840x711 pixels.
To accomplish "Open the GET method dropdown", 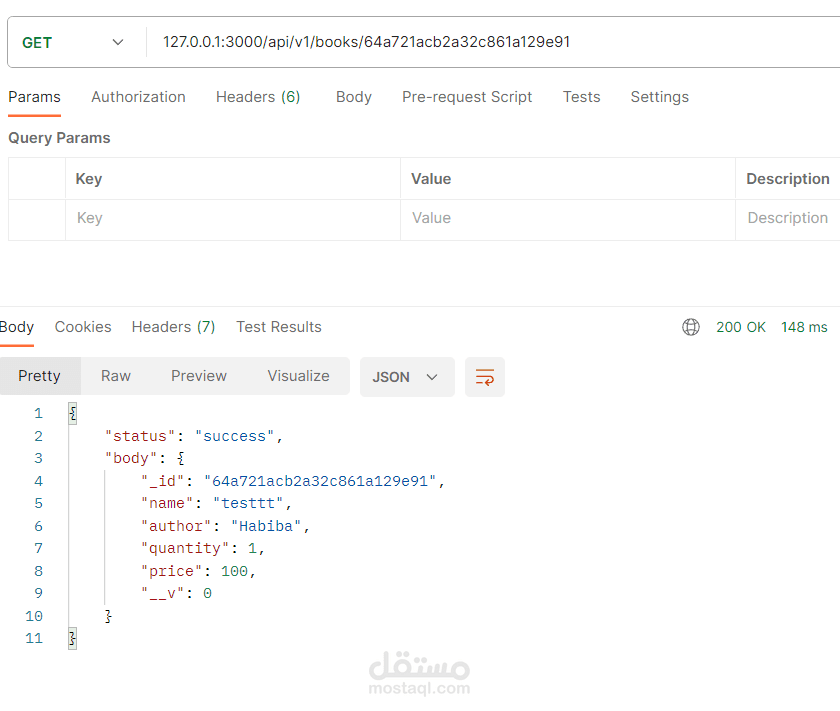I will tap(73, 42).
